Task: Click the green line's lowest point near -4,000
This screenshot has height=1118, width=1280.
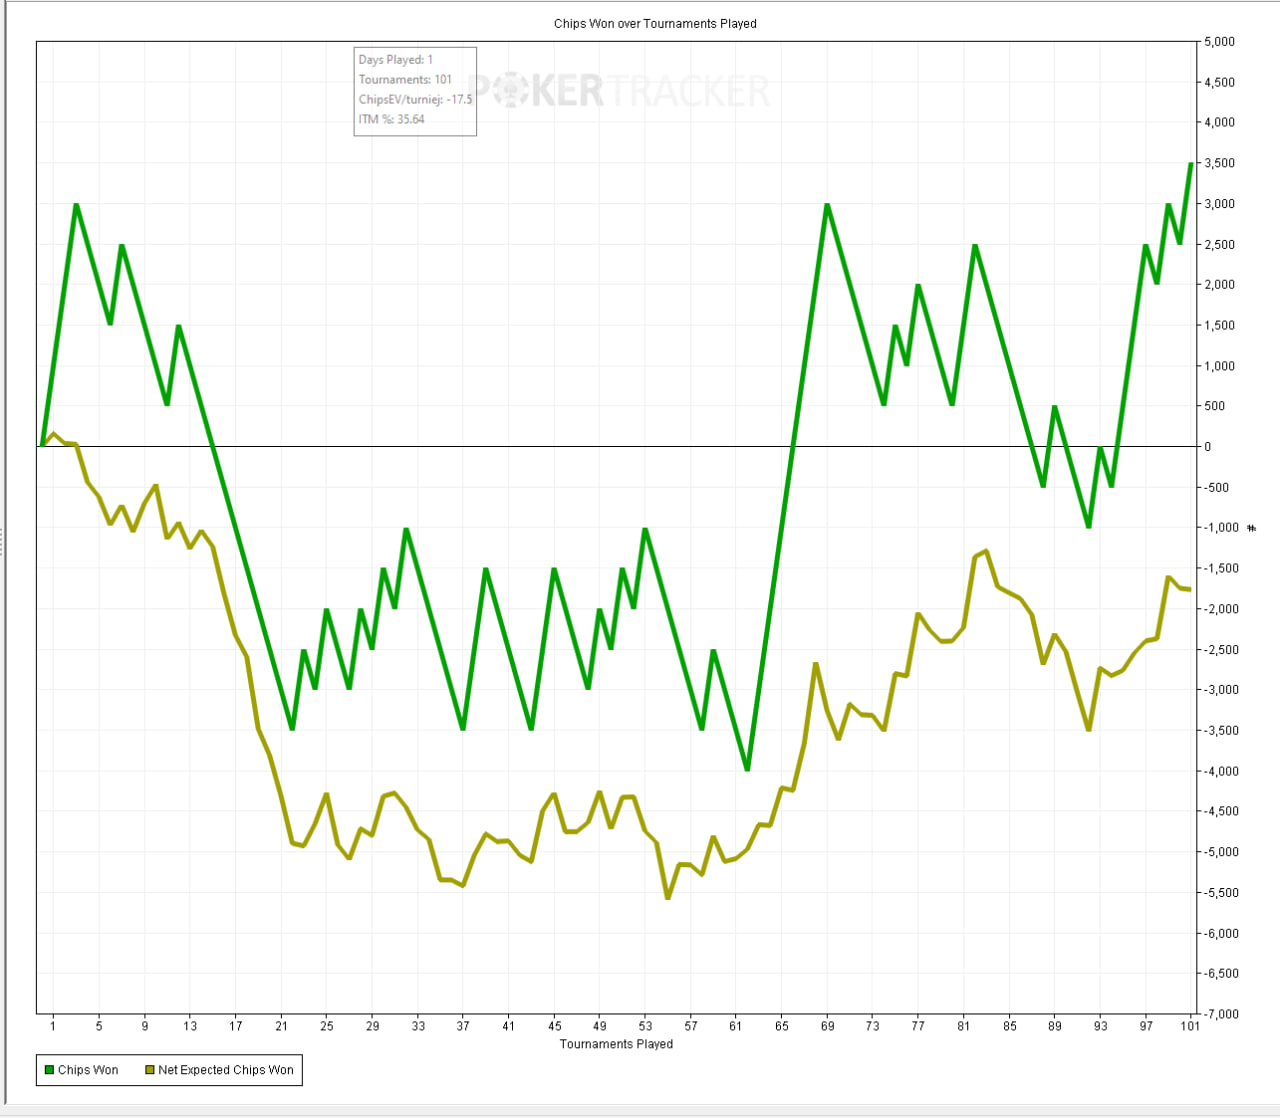Action: [747, 769]
